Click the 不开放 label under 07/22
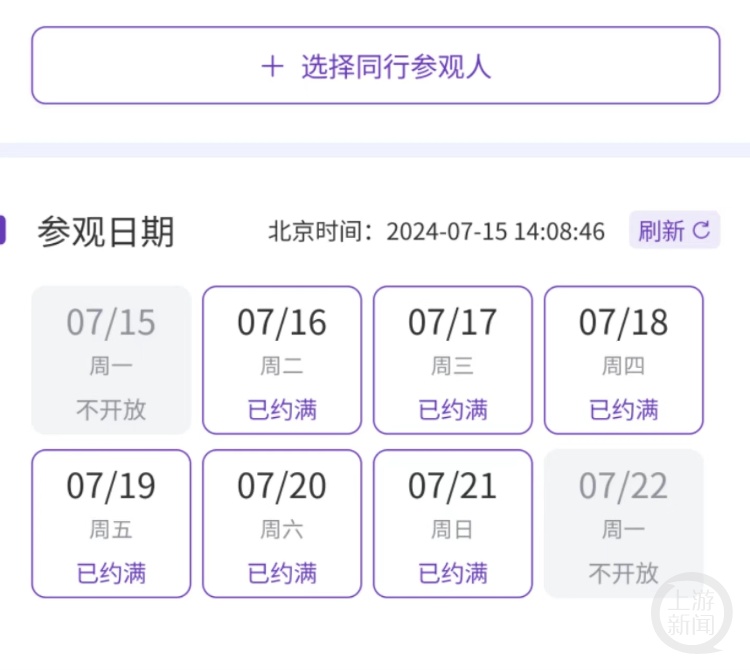750x671 pixels. [623, 573]
